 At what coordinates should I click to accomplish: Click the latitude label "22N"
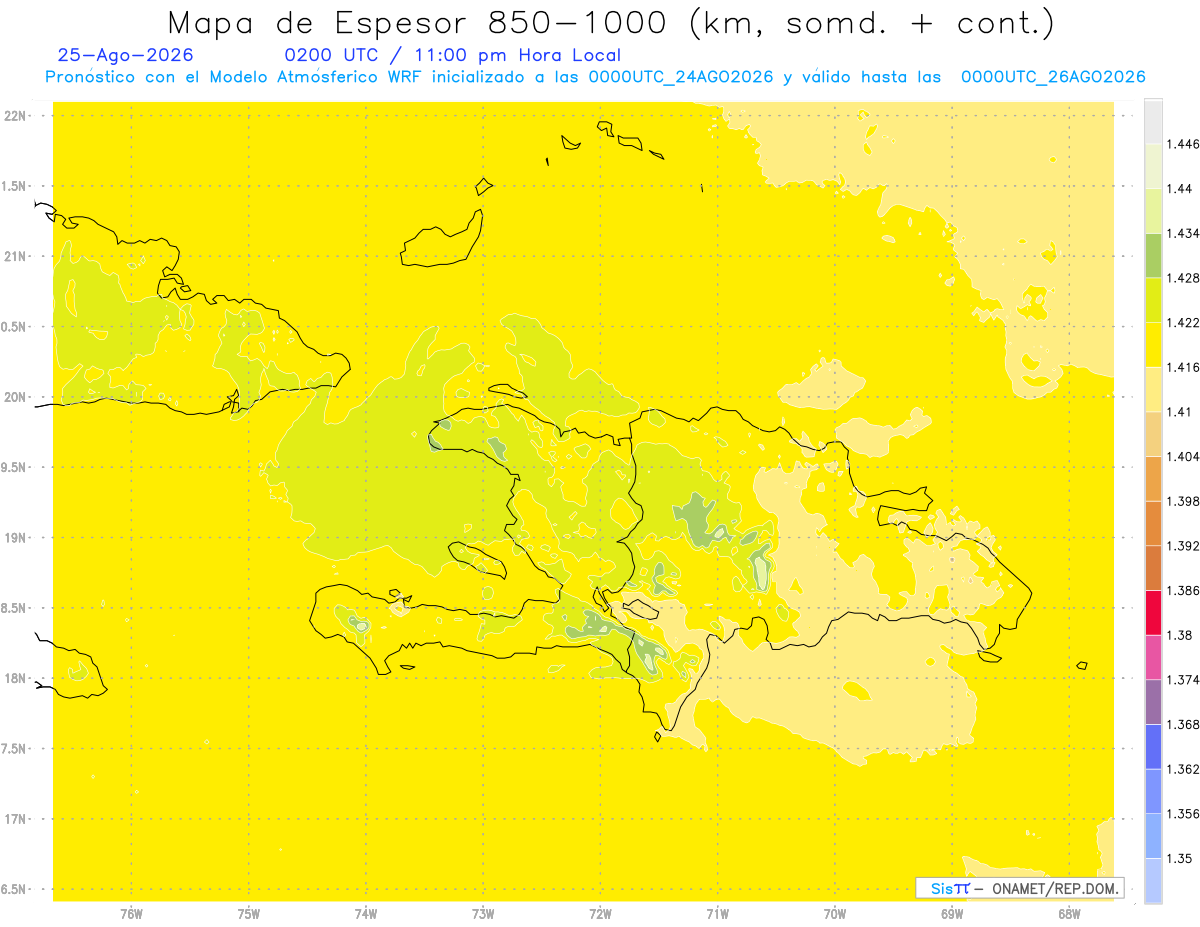coord(16,116)
